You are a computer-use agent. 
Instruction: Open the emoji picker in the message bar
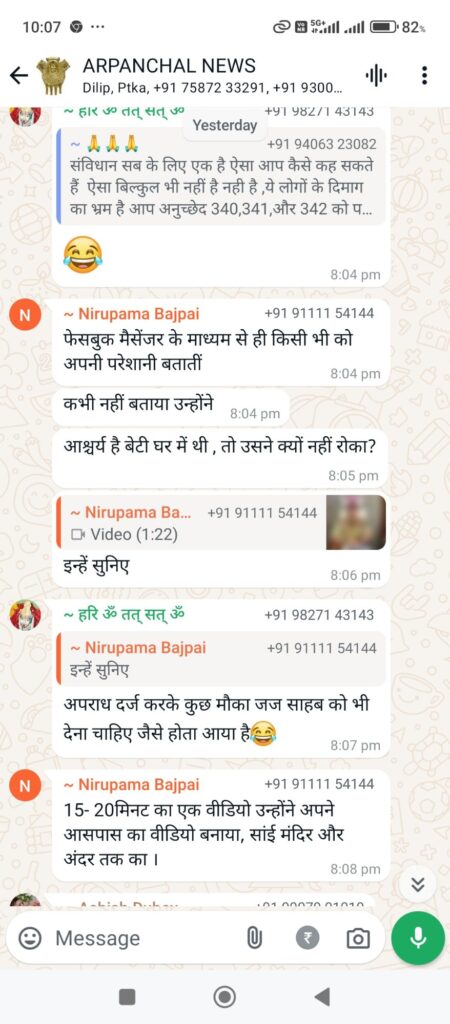click(x=28, y=938)
